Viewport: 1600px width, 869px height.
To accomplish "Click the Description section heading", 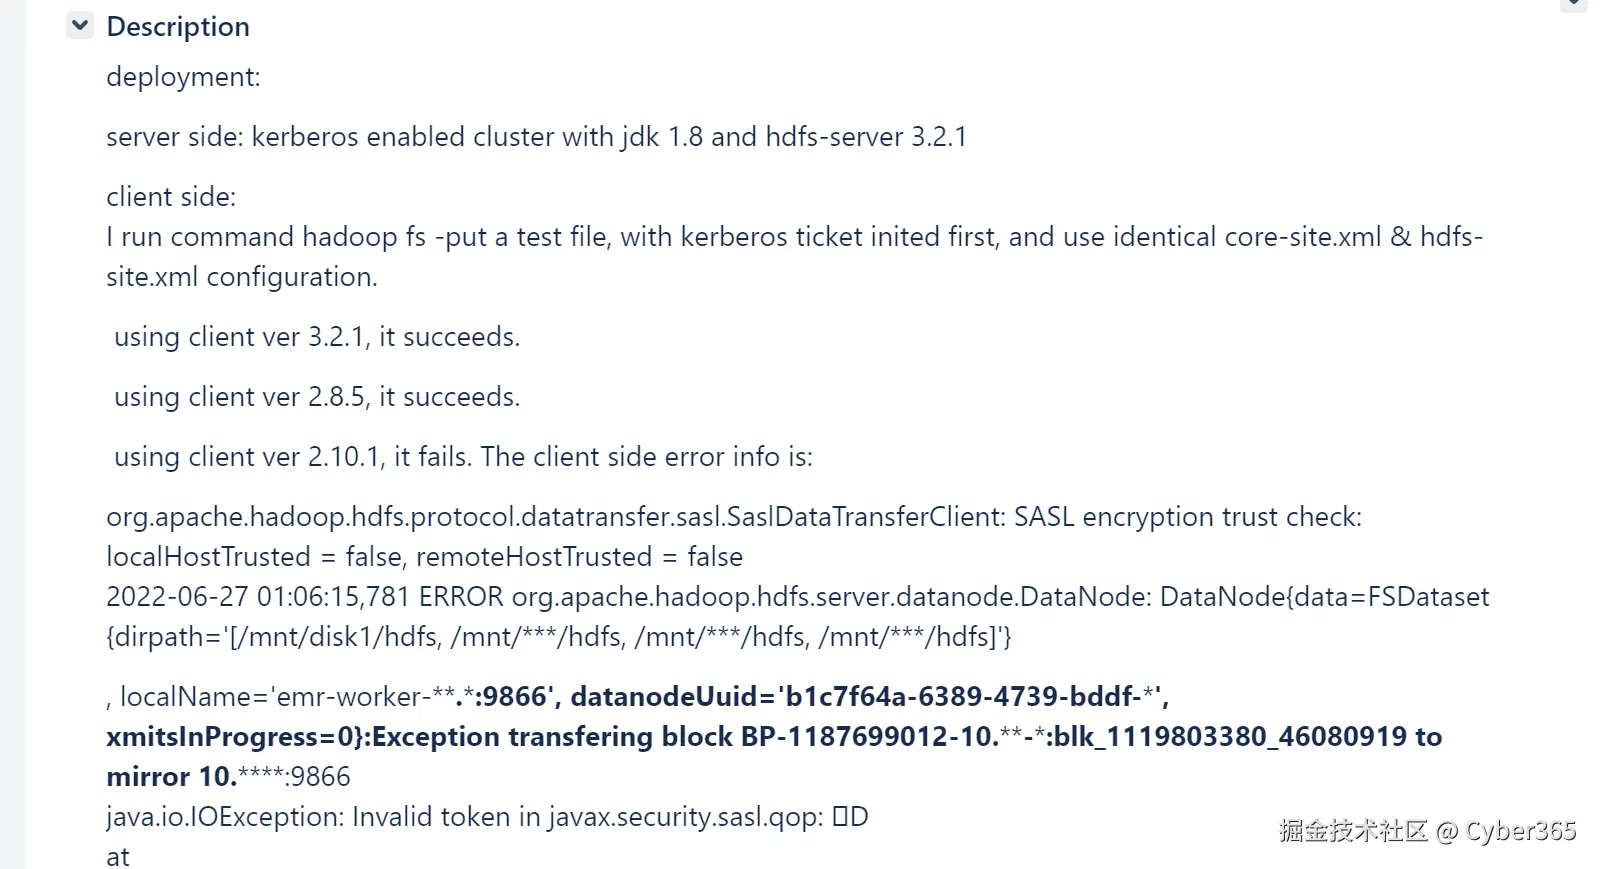I will pyautogui.click(x=178, y=27).
